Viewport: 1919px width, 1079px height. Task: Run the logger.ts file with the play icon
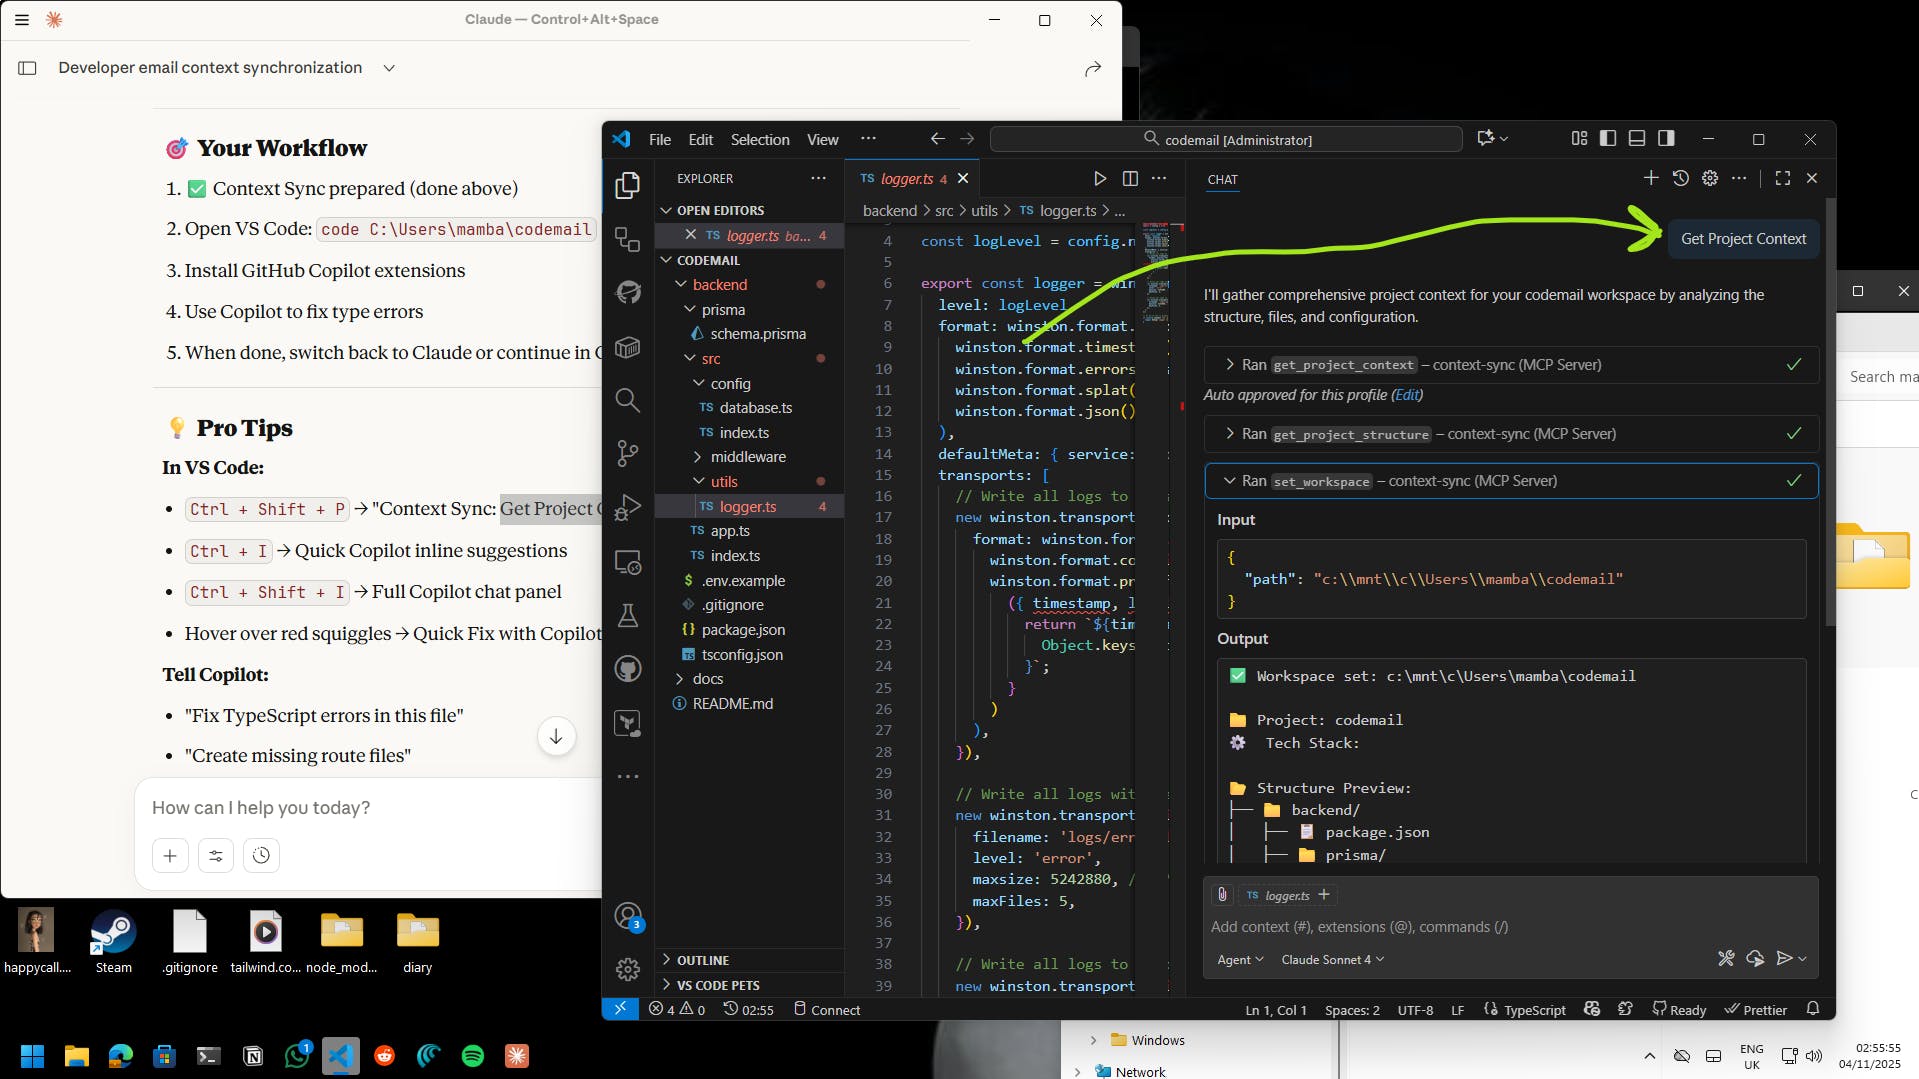(x=1099, y=178)
